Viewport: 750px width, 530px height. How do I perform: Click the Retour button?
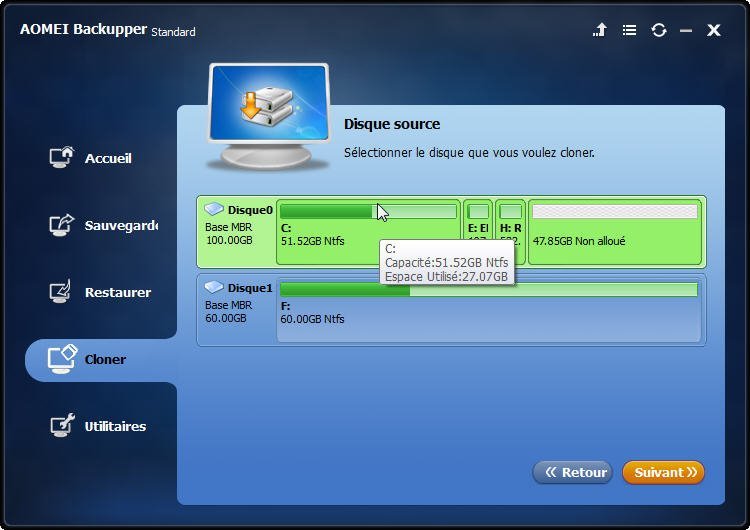point(573,473)
